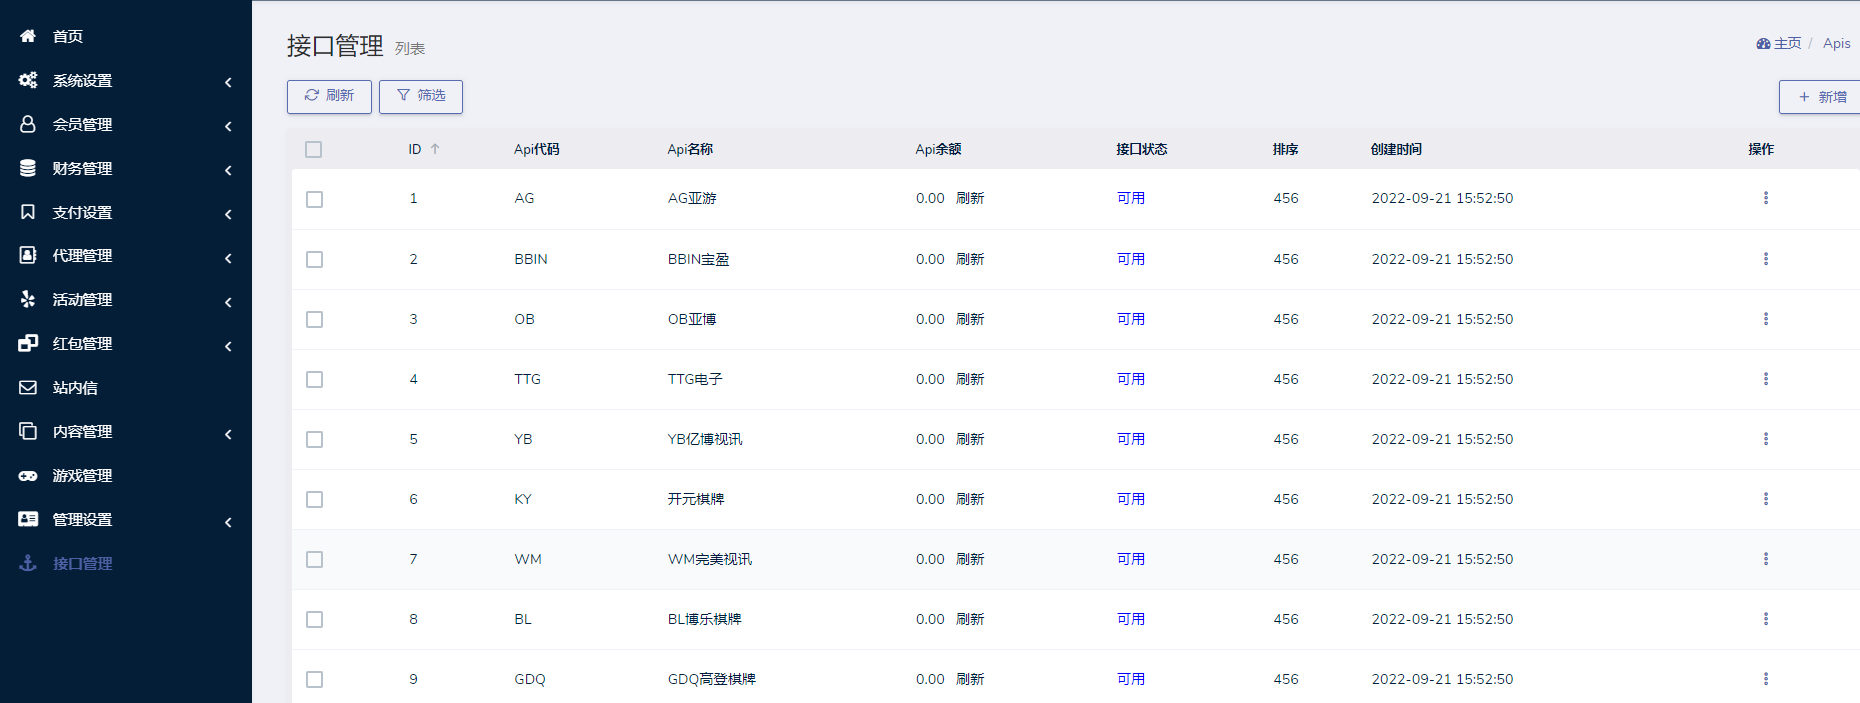
Task: Expand the 支付设置 submenu chevron
Action: 228,214
